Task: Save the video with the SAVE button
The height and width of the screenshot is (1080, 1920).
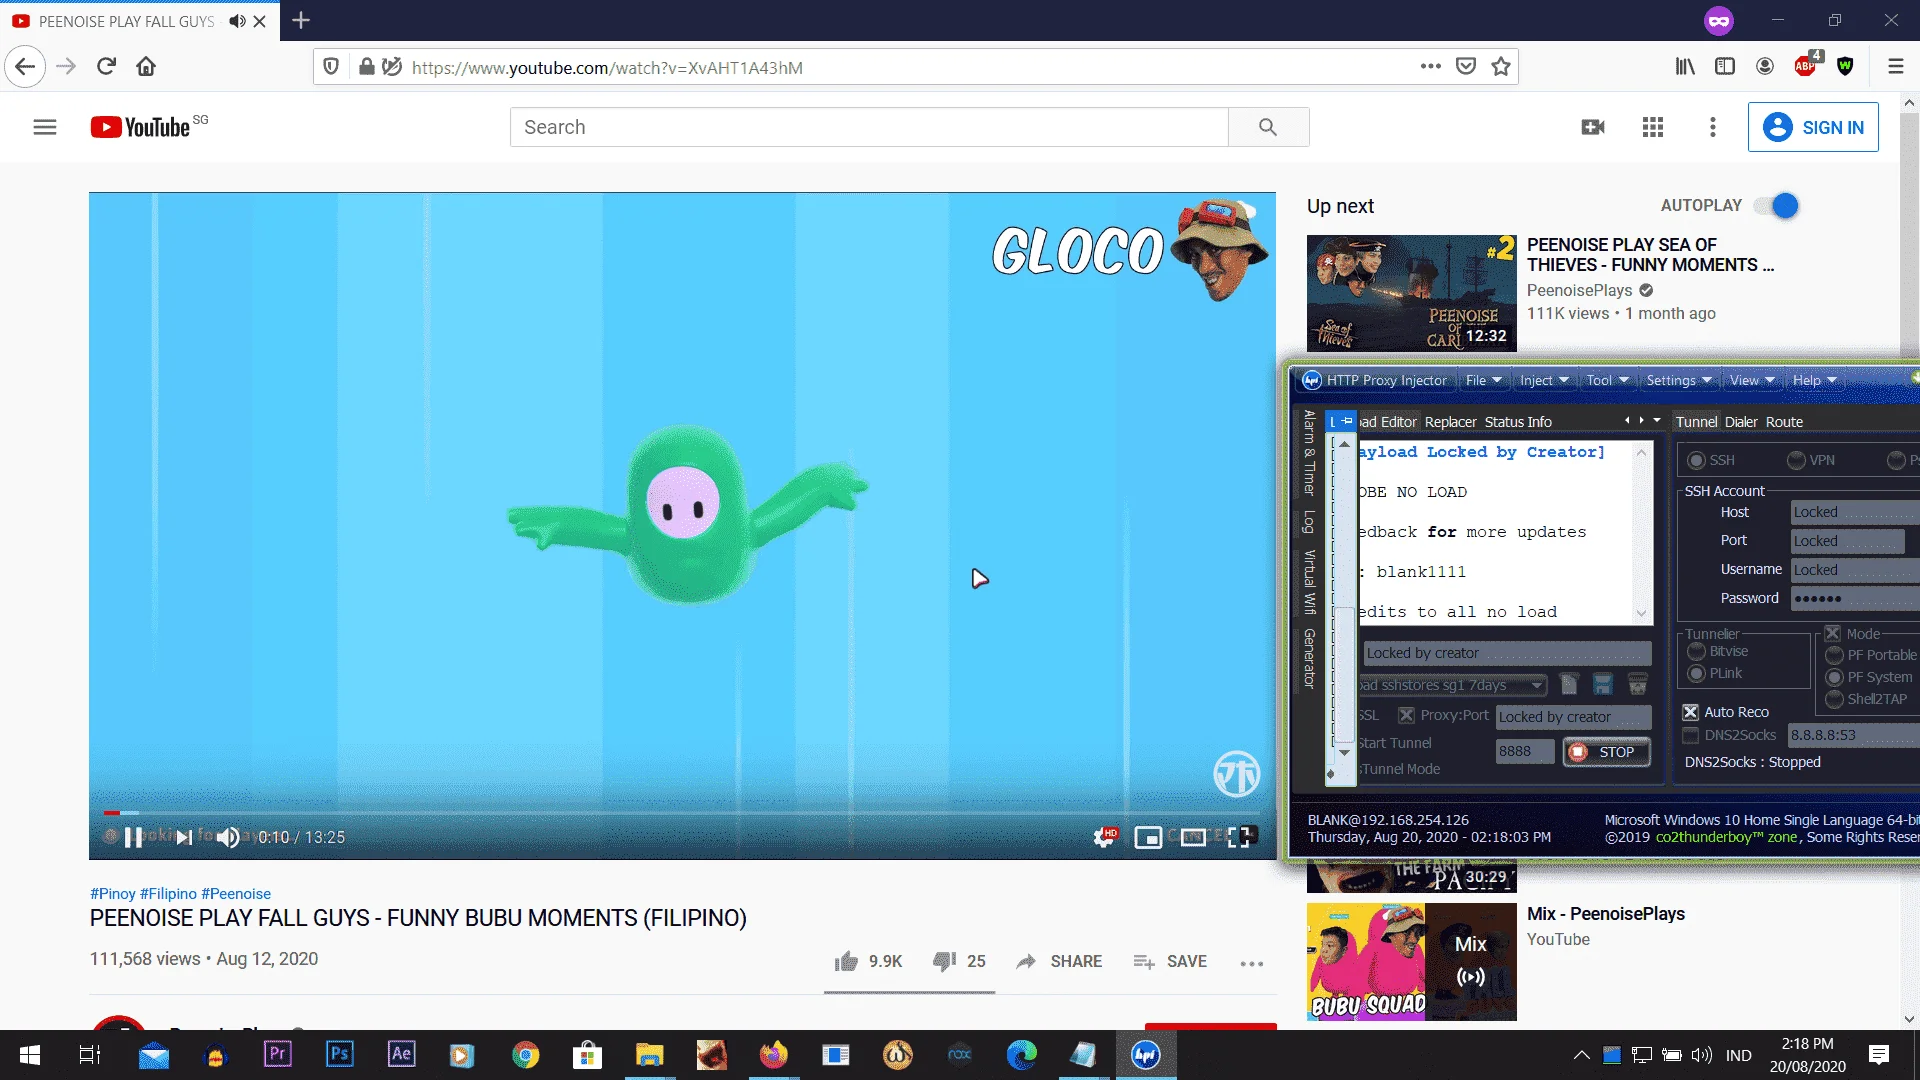Action: click(x=1170, y=961)
